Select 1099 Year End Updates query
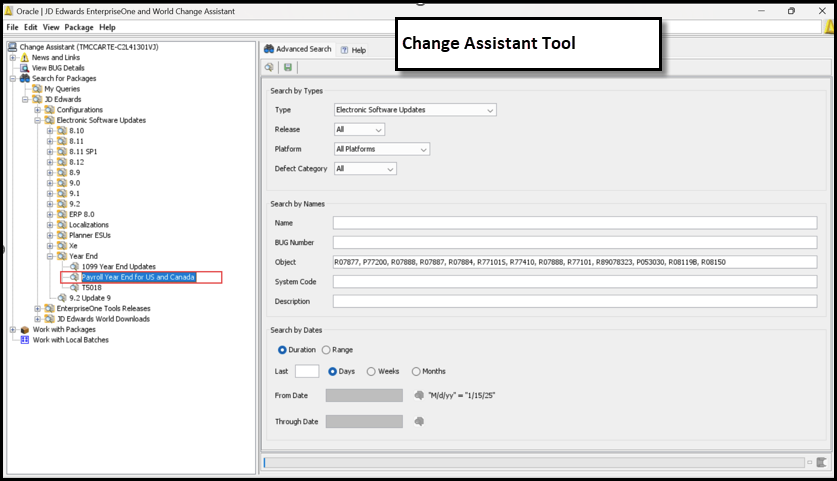This screenshot has width=837, height=481. (x=119, y=266)
